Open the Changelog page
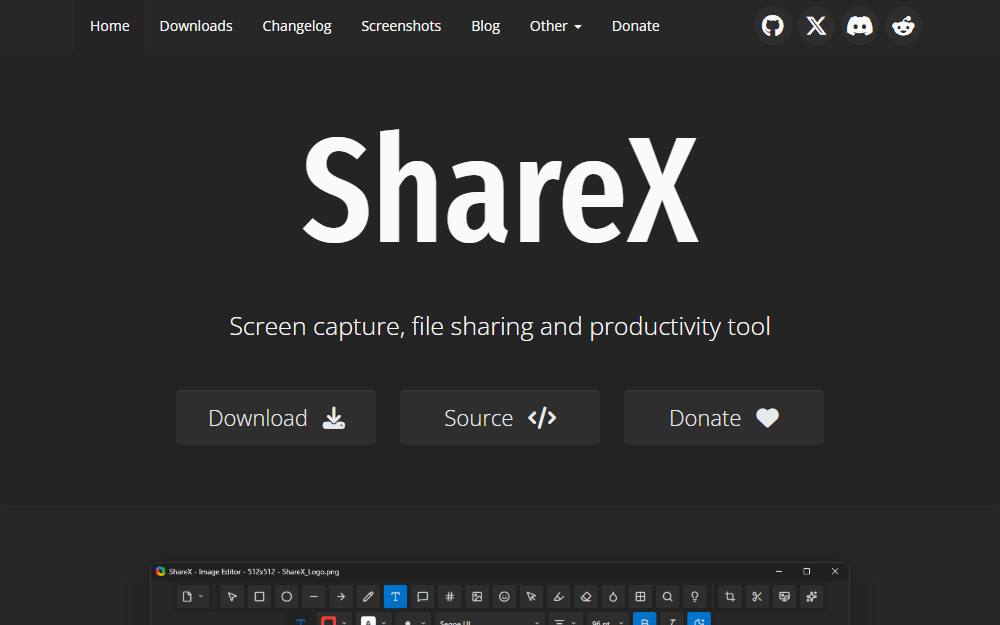1000x625 pixels. pyautogui.click(x=297, y=26)
